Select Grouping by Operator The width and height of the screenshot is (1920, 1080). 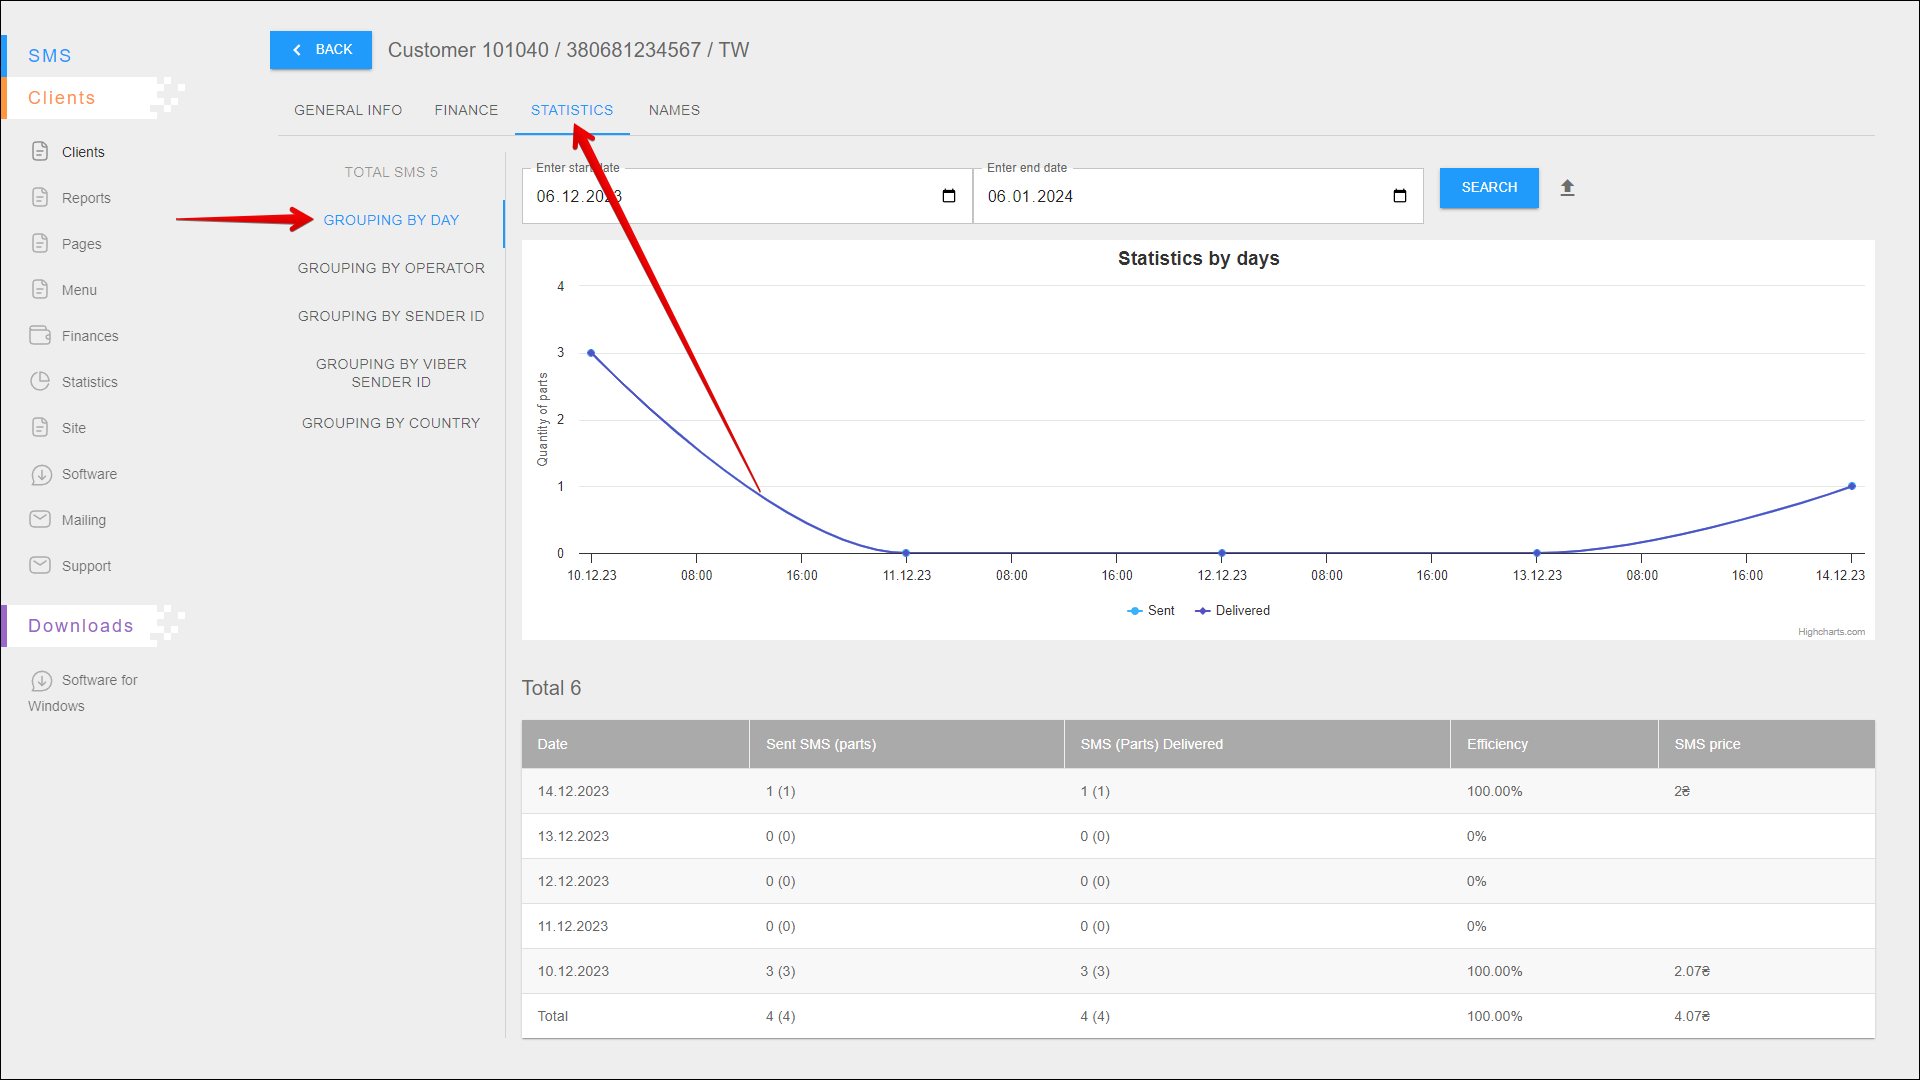click(391, 268)
